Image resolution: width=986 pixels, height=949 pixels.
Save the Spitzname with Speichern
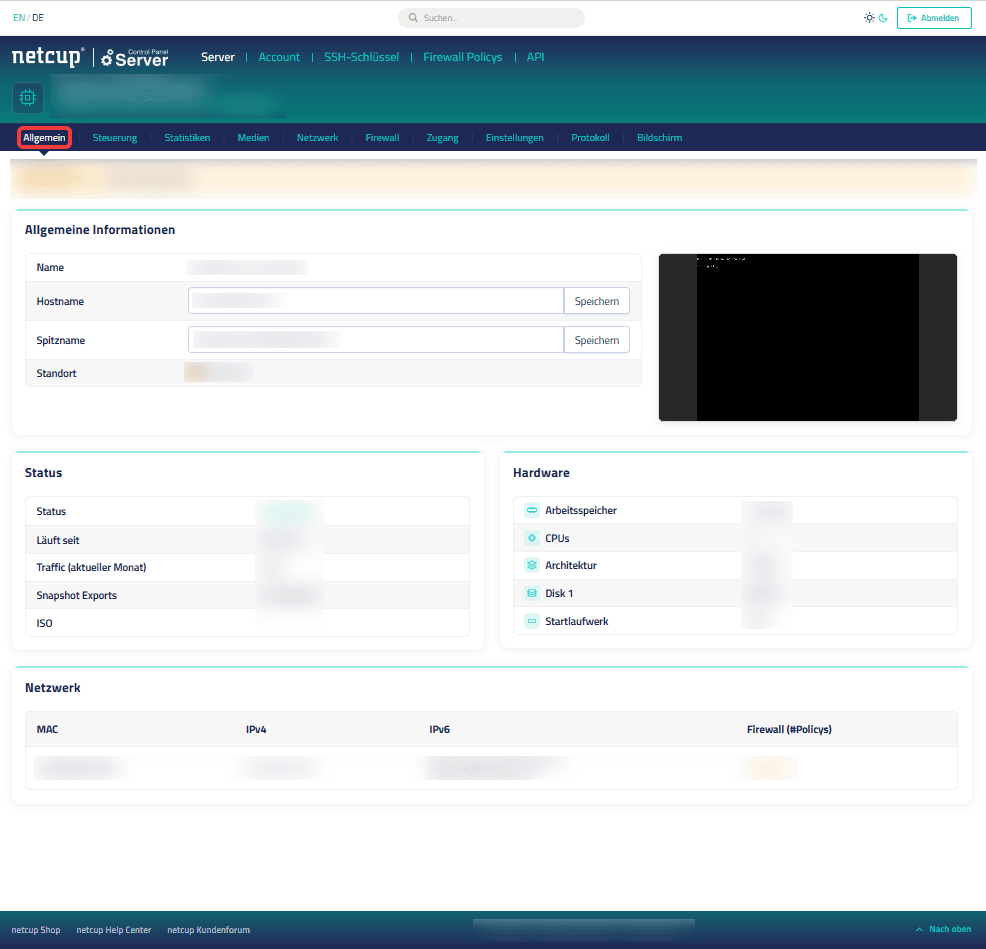point(597,340)
